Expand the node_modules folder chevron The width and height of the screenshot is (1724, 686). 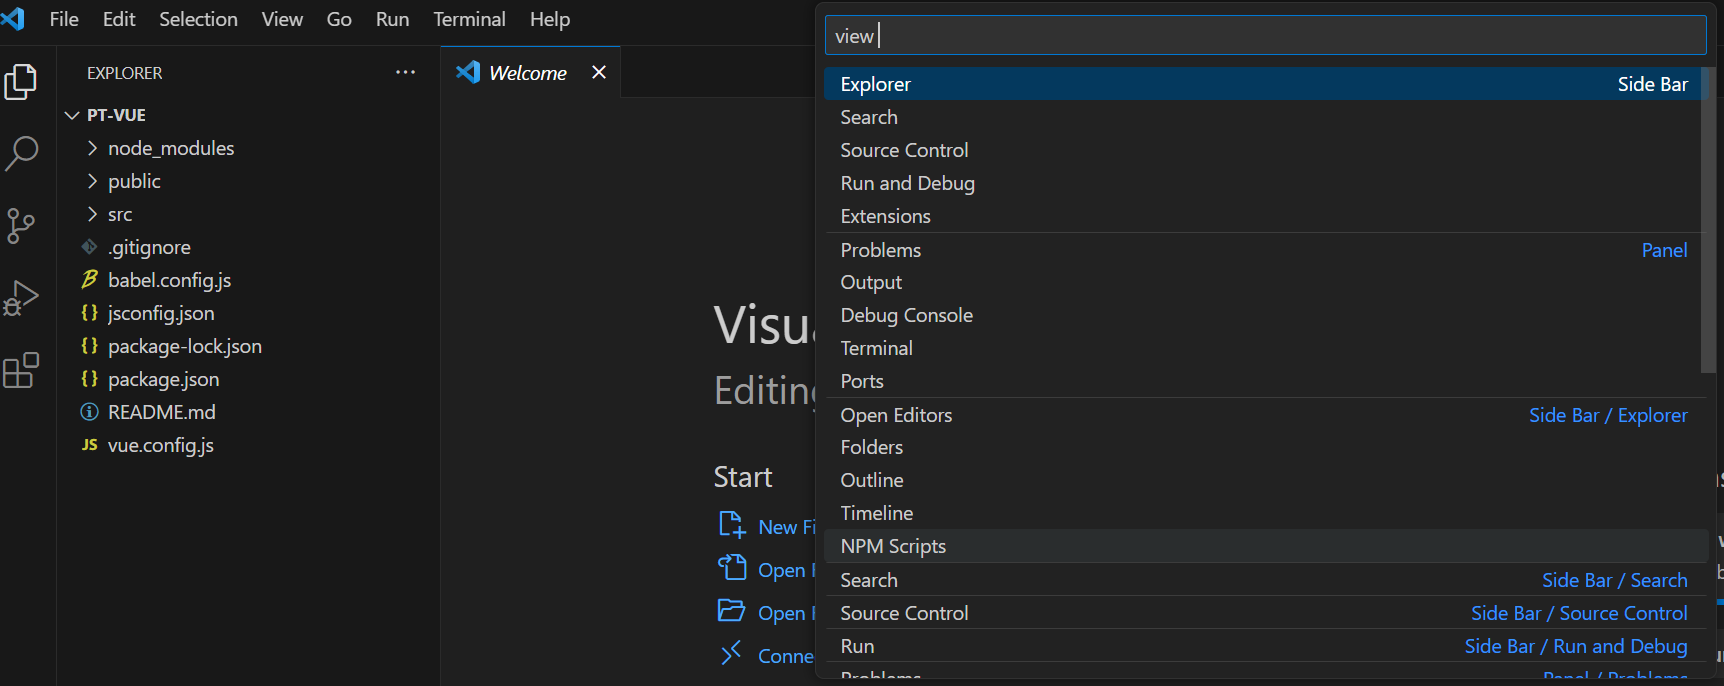[x=92, y=148]
